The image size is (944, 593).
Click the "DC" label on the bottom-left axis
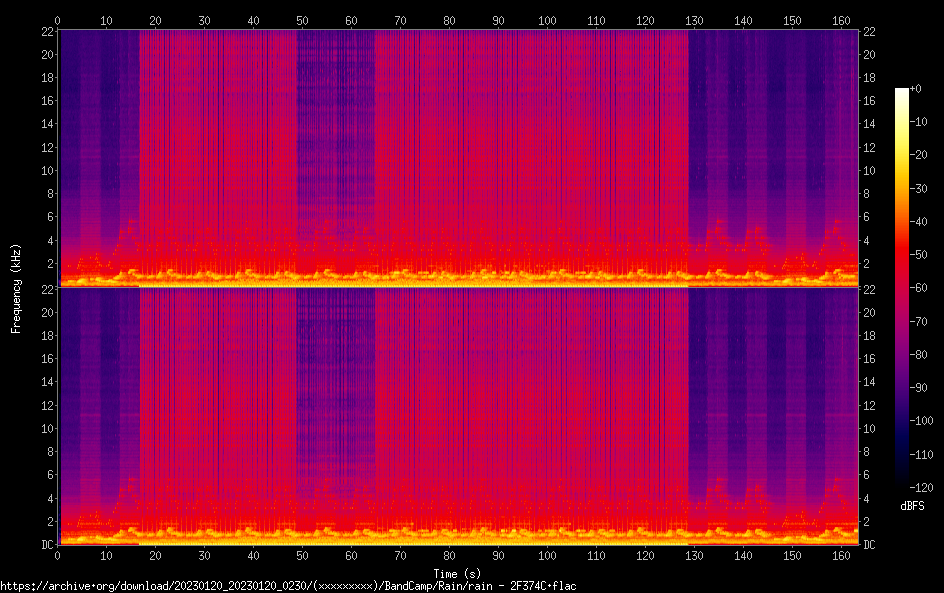click(x=46, y=545)
